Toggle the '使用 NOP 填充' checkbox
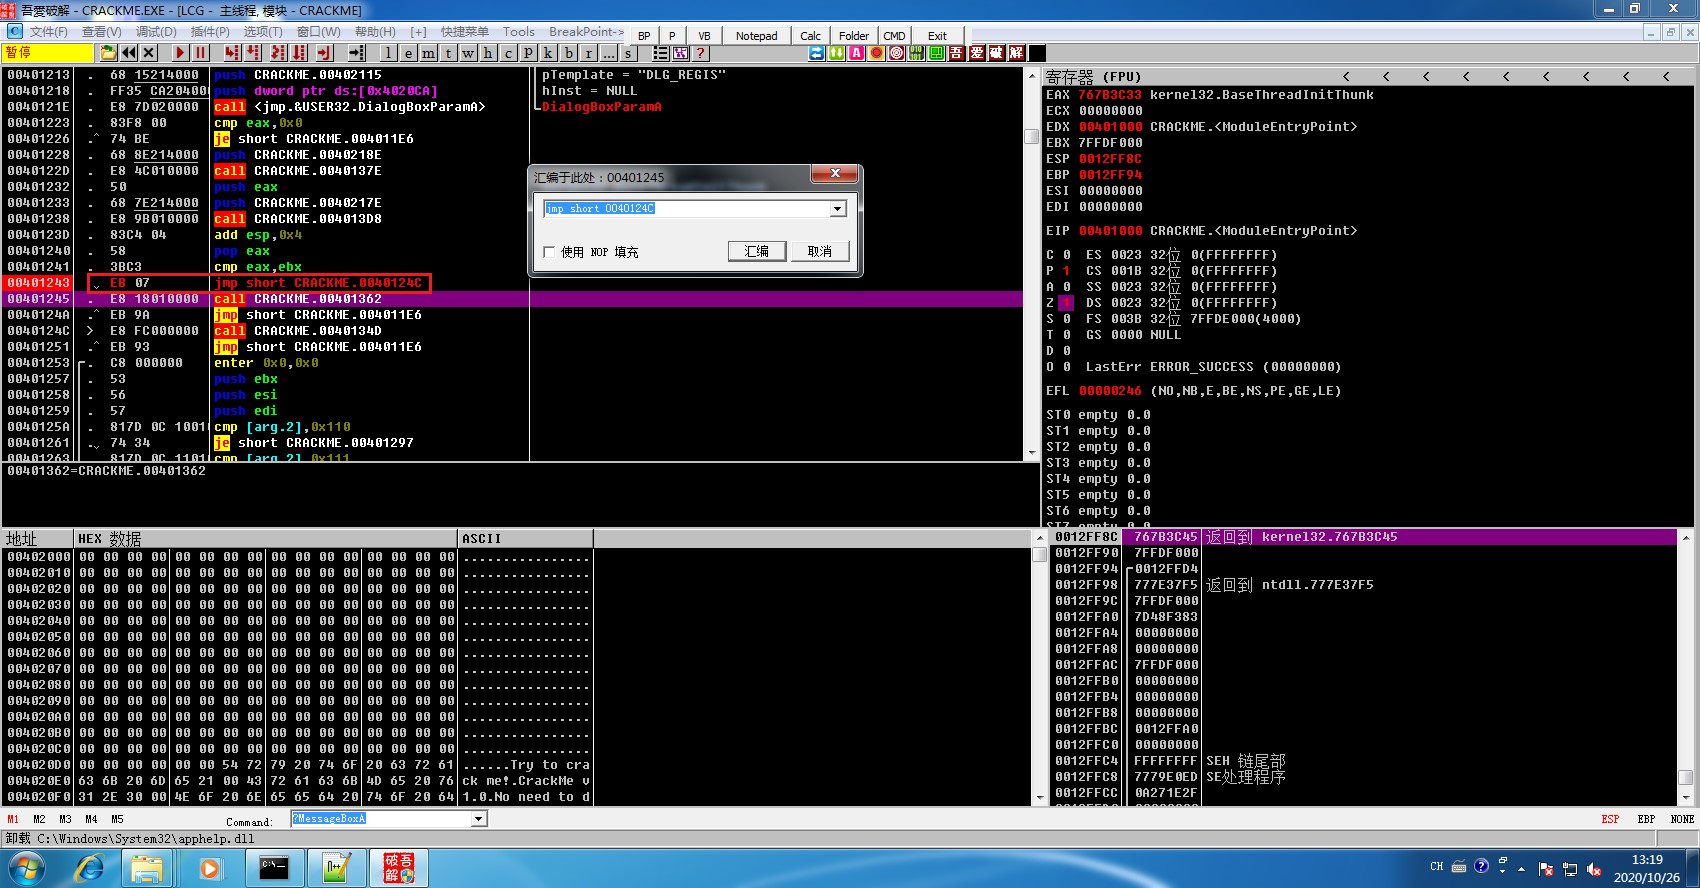This screenshot has width=1700, height=888. point(549,252)
